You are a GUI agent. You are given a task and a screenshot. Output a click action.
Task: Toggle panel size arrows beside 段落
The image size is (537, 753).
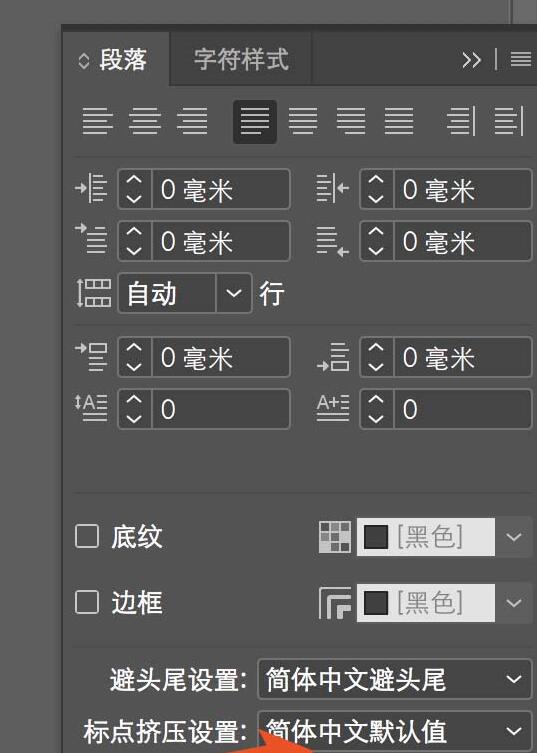(x=84, y=61)
